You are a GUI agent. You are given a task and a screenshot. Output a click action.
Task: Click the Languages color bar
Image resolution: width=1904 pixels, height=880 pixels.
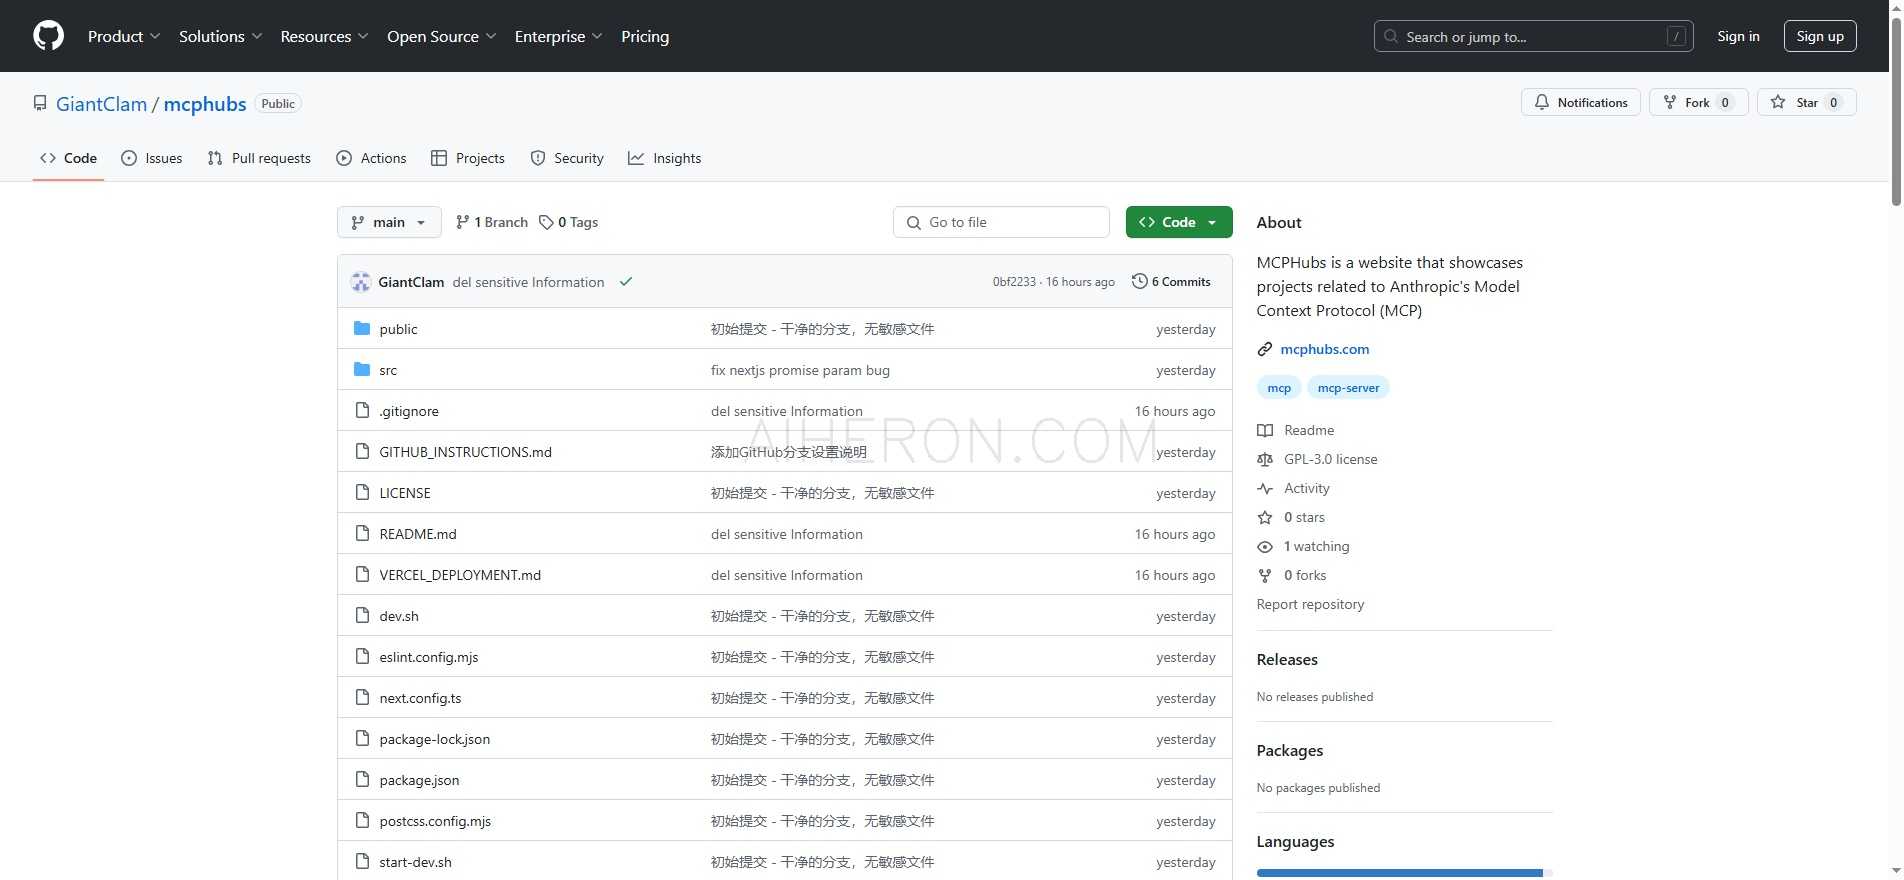coord(1404,874)
